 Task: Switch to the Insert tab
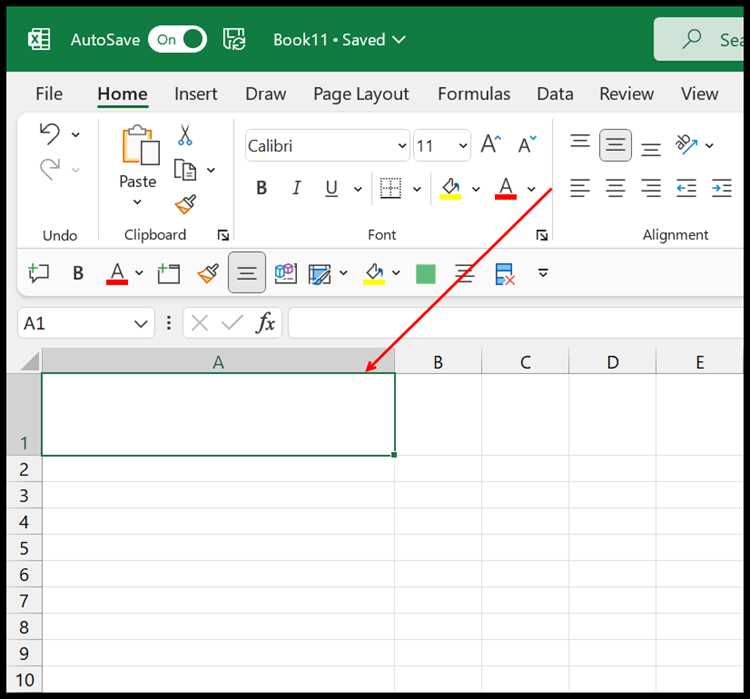click(x=196, y=94)
